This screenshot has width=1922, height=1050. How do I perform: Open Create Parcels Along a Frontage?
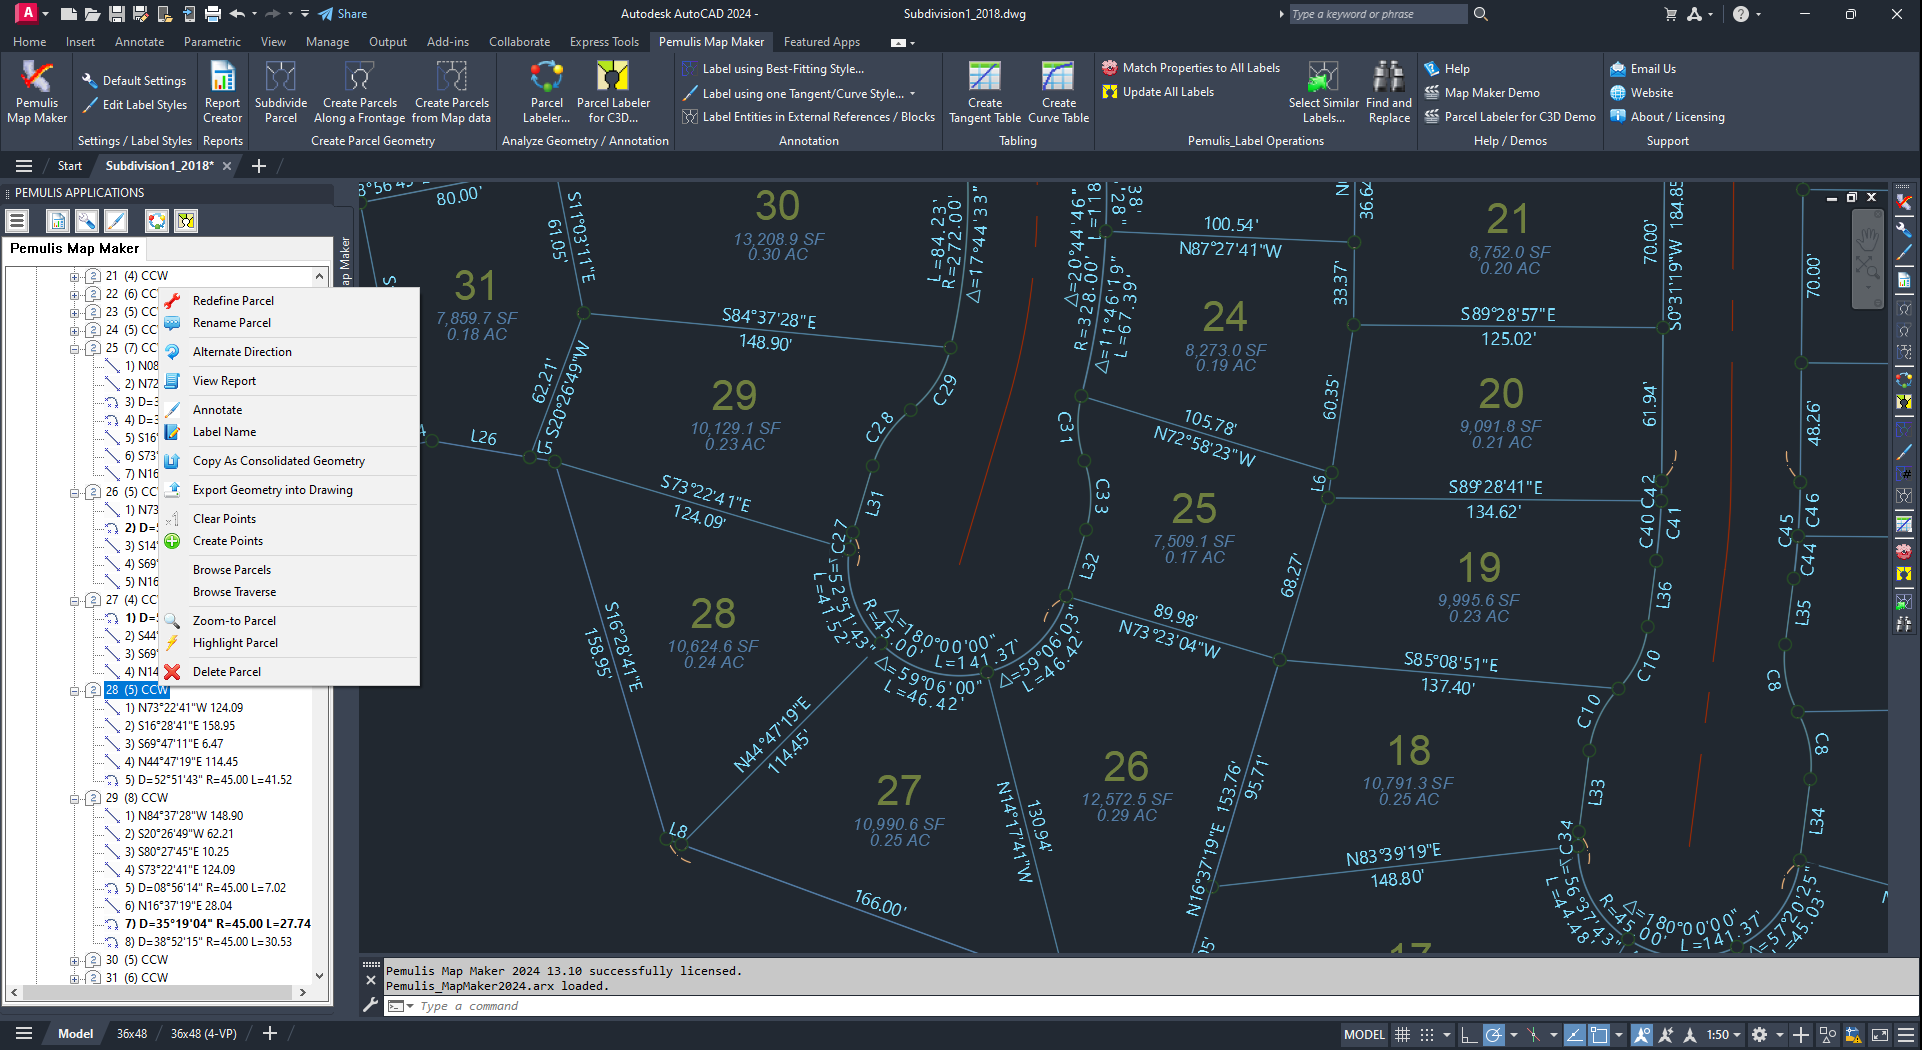click(359, 92)
